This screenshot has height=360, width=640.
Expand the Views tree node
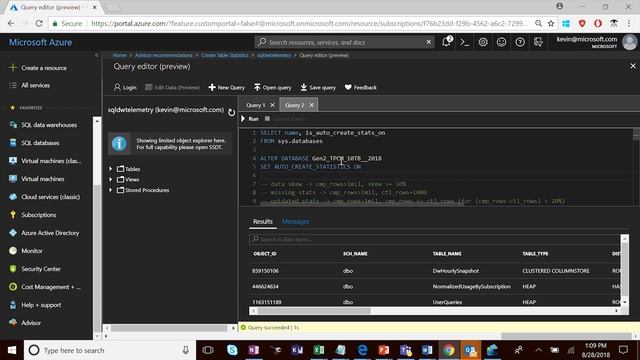(x=111, y=179)
